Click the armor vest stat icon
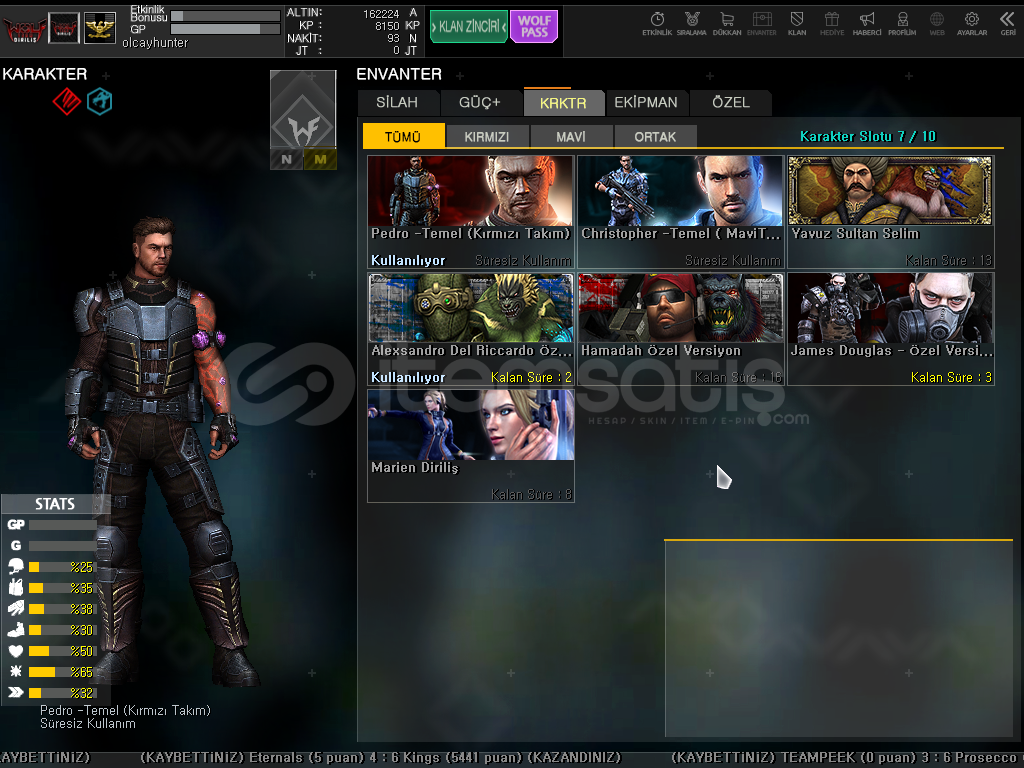 coord(16,587)
